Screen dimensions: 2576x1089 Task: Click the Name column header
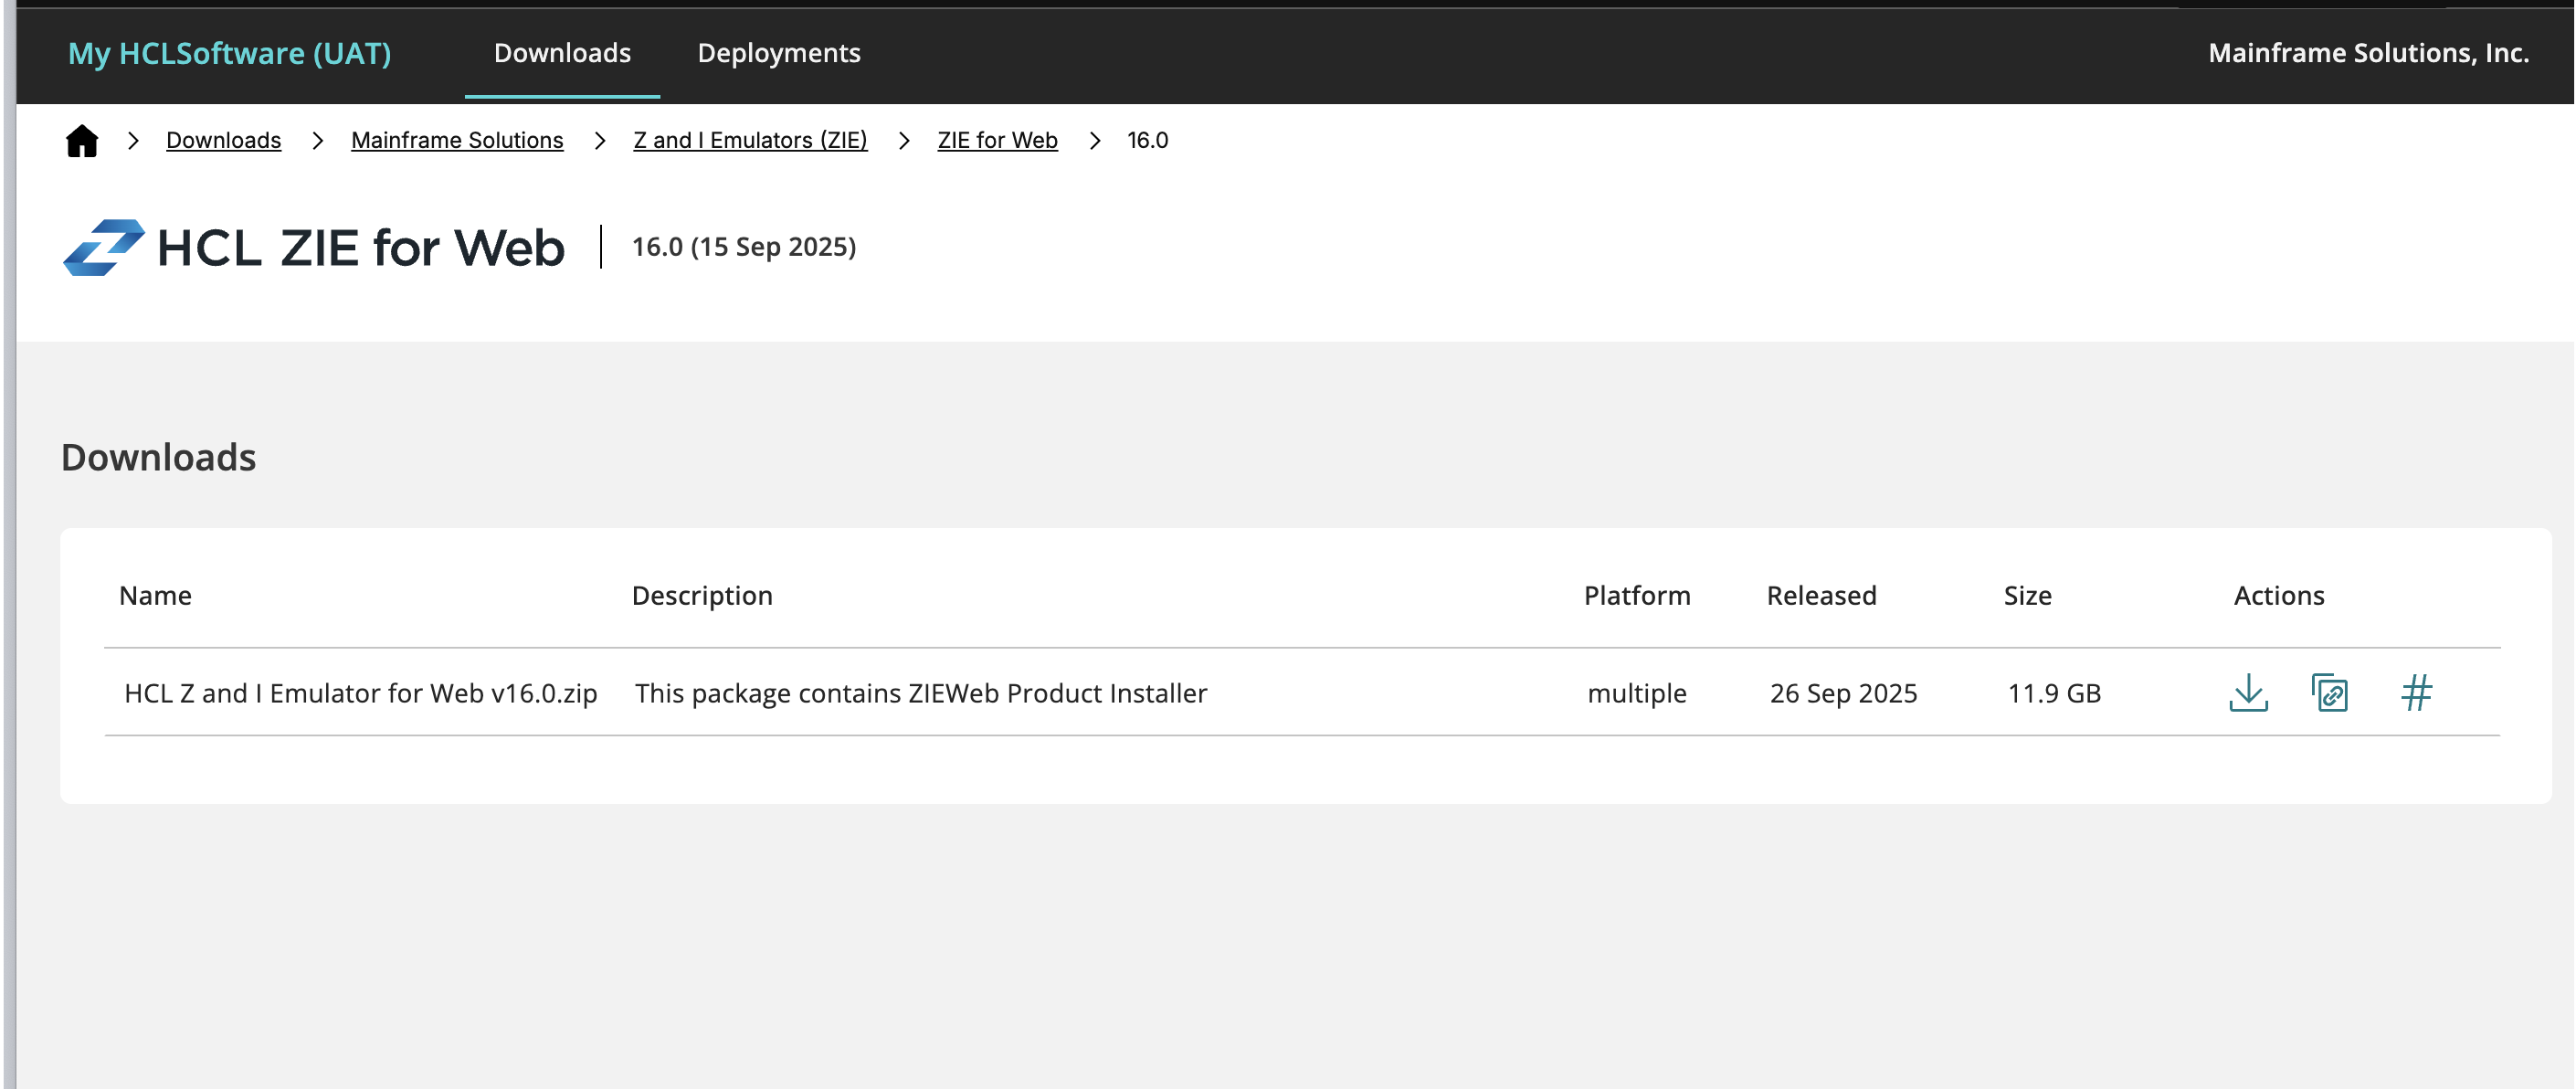click(x=155, y=596)
